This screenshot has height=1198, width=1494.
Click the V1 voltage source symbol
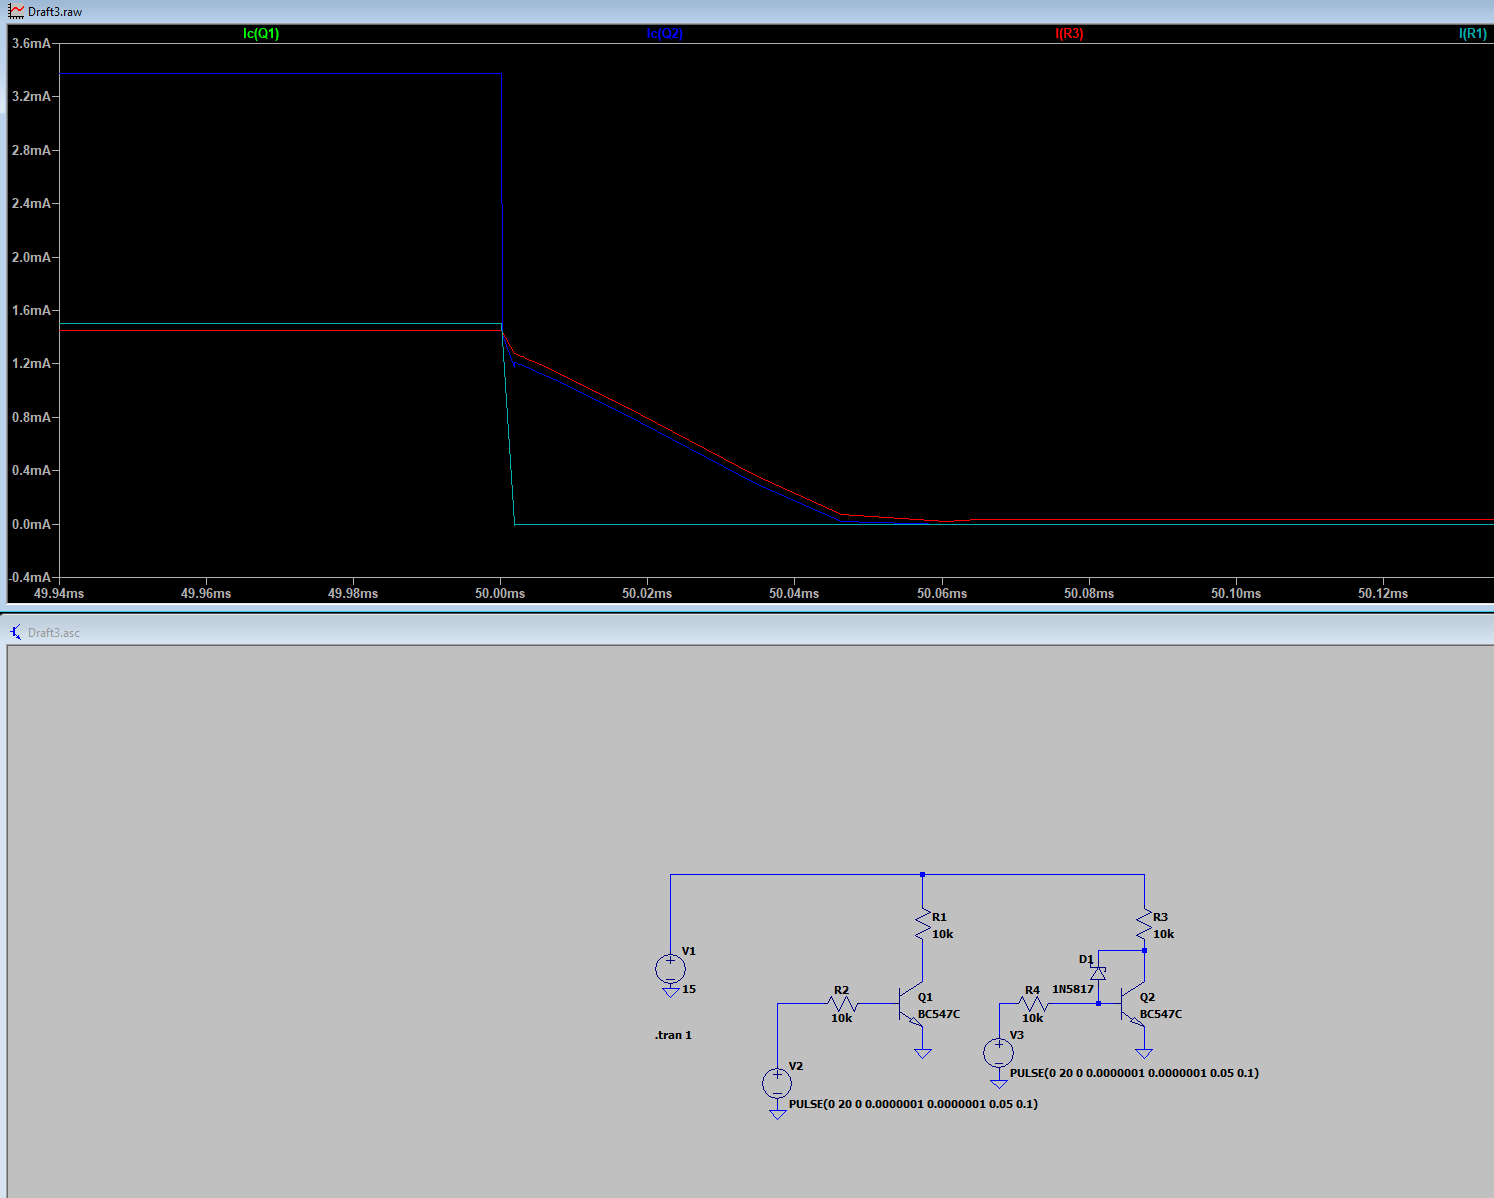click(x=670, y=968)
